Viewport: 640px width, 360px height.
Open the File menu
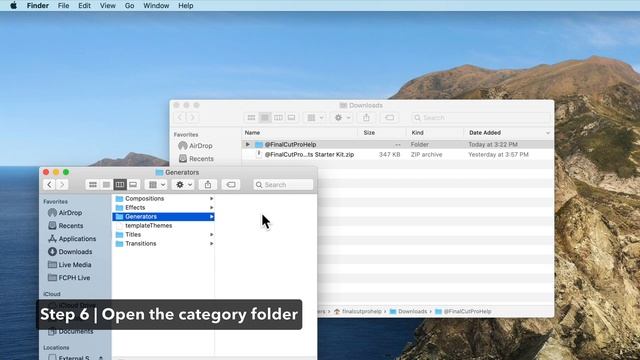[63, 6]
